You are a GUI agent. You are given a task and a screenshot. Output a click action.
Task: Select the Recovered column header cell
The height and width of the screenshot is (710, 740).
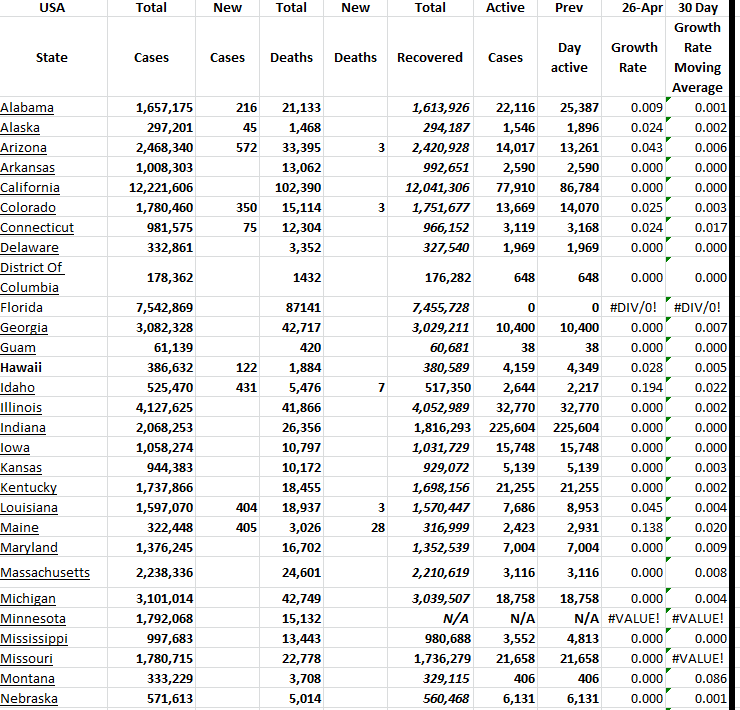pyautogui.click(x=430, y=58)
